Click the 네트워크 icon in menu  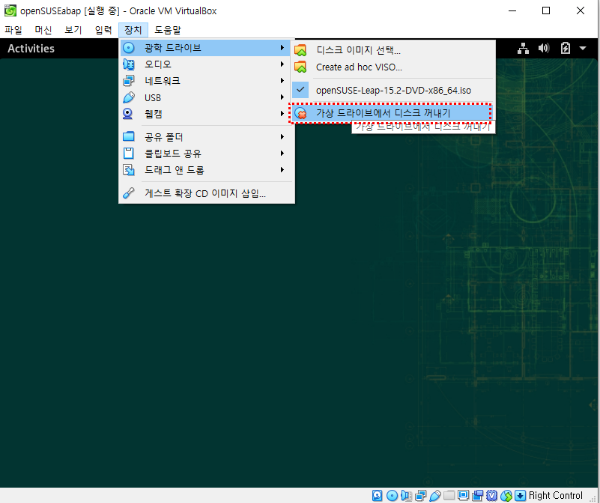tap(129, 81)
